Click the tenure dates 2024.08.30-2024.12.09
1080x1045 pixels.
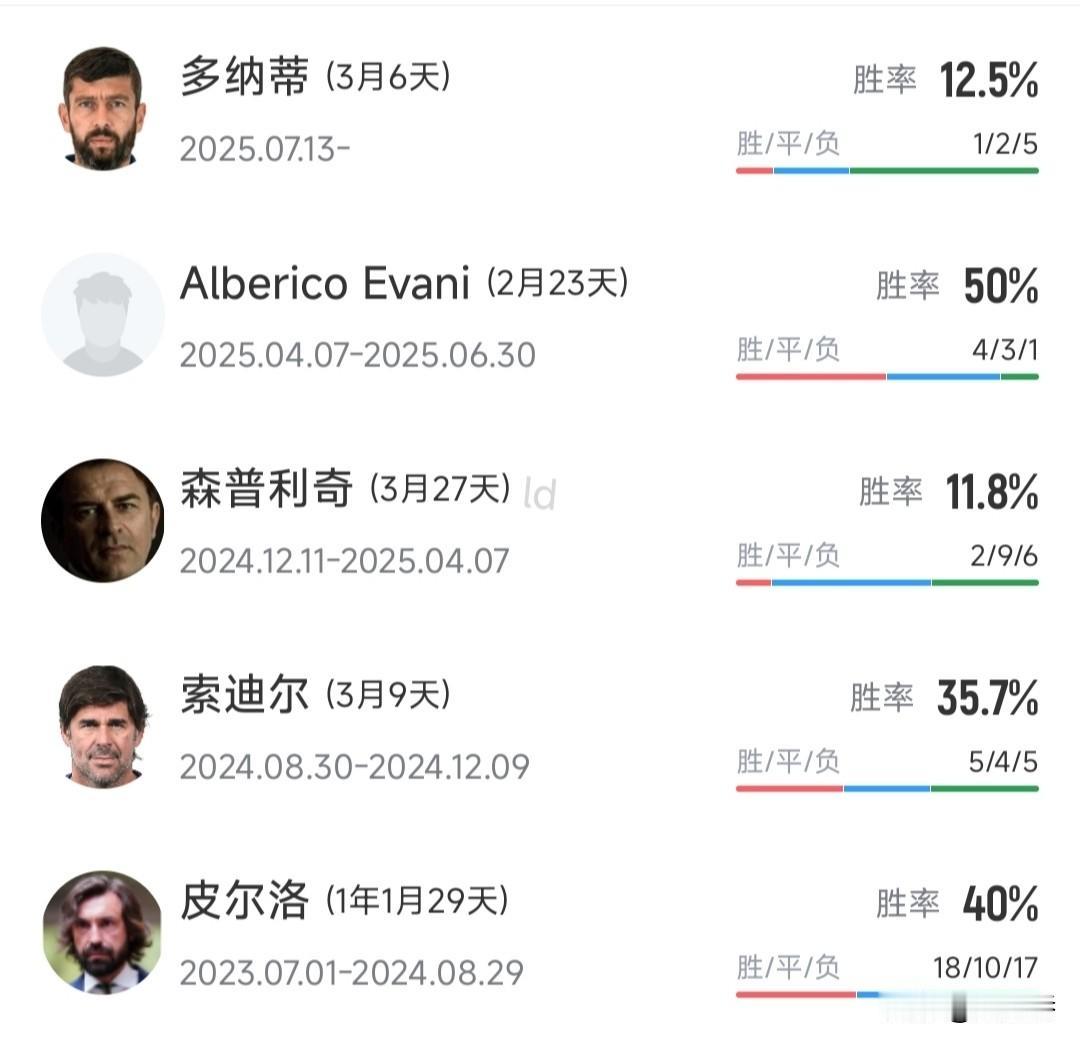[355, 767]
